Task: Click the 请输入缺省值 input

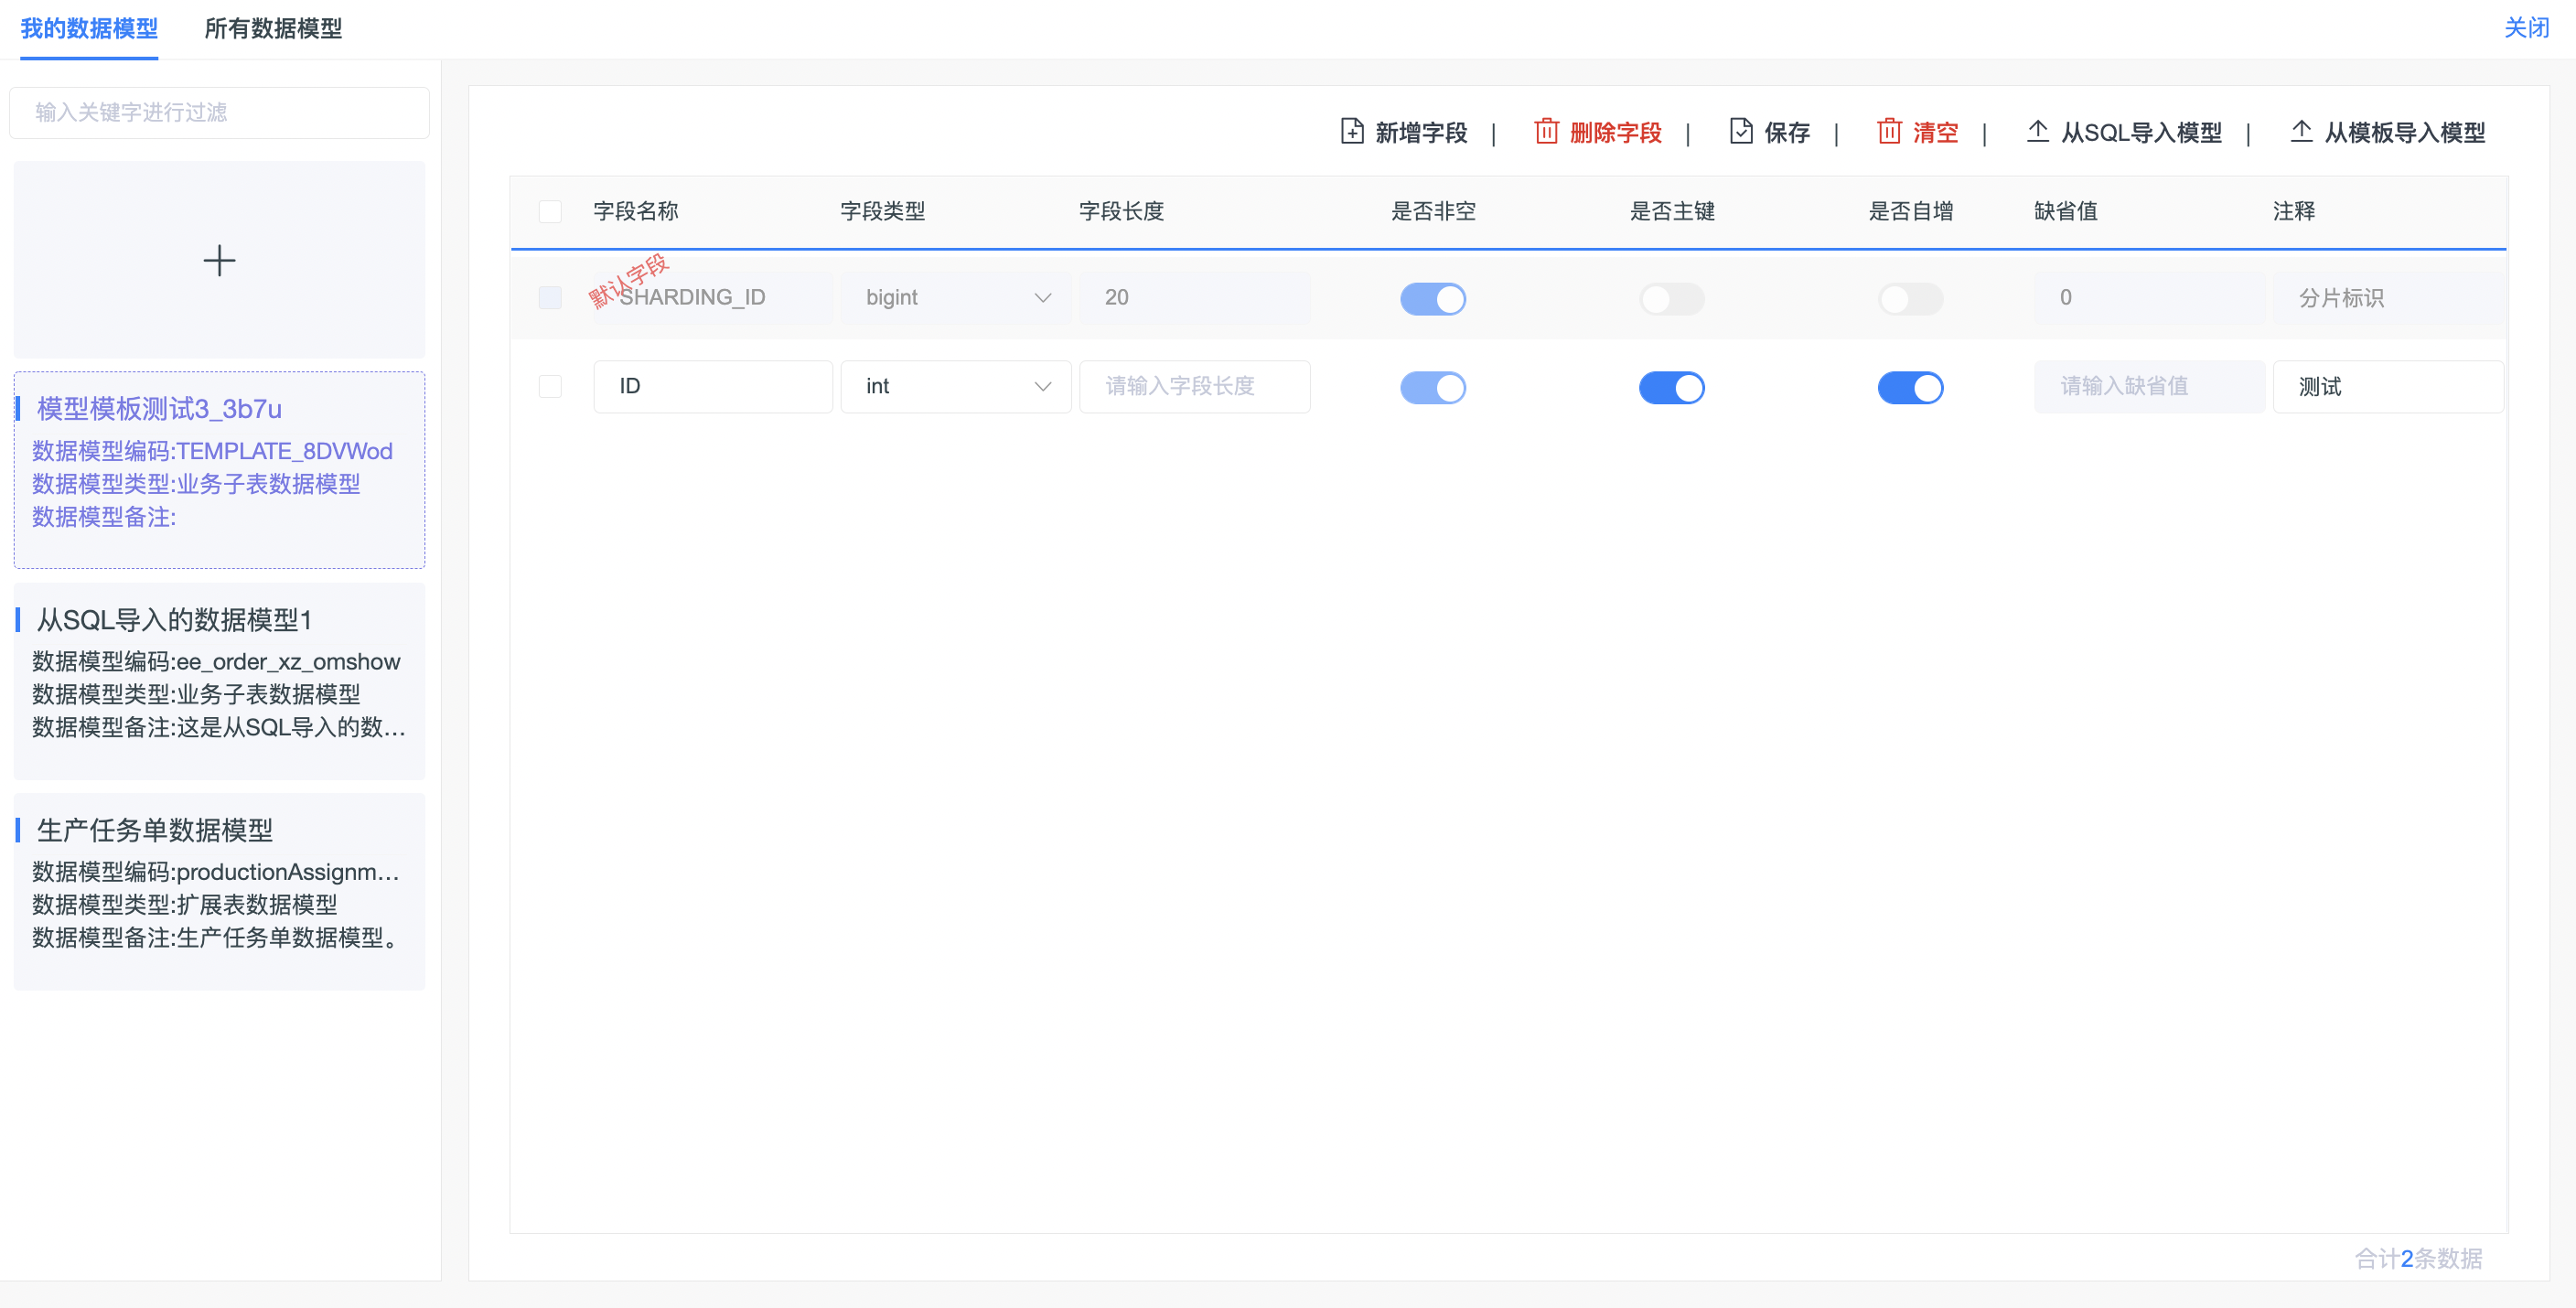Action: click(2149, 386)
